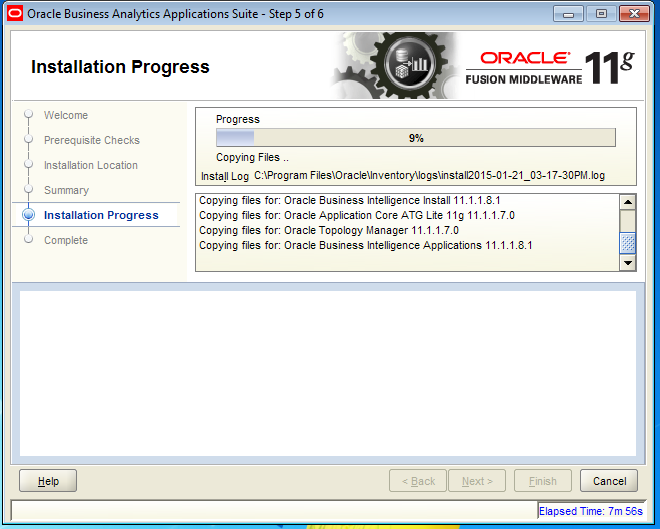Viewport: 660px width, 529px height.
Task: Click the Oracle icon in the title bar
Action: pyautogui.click(x=15, y=13)
